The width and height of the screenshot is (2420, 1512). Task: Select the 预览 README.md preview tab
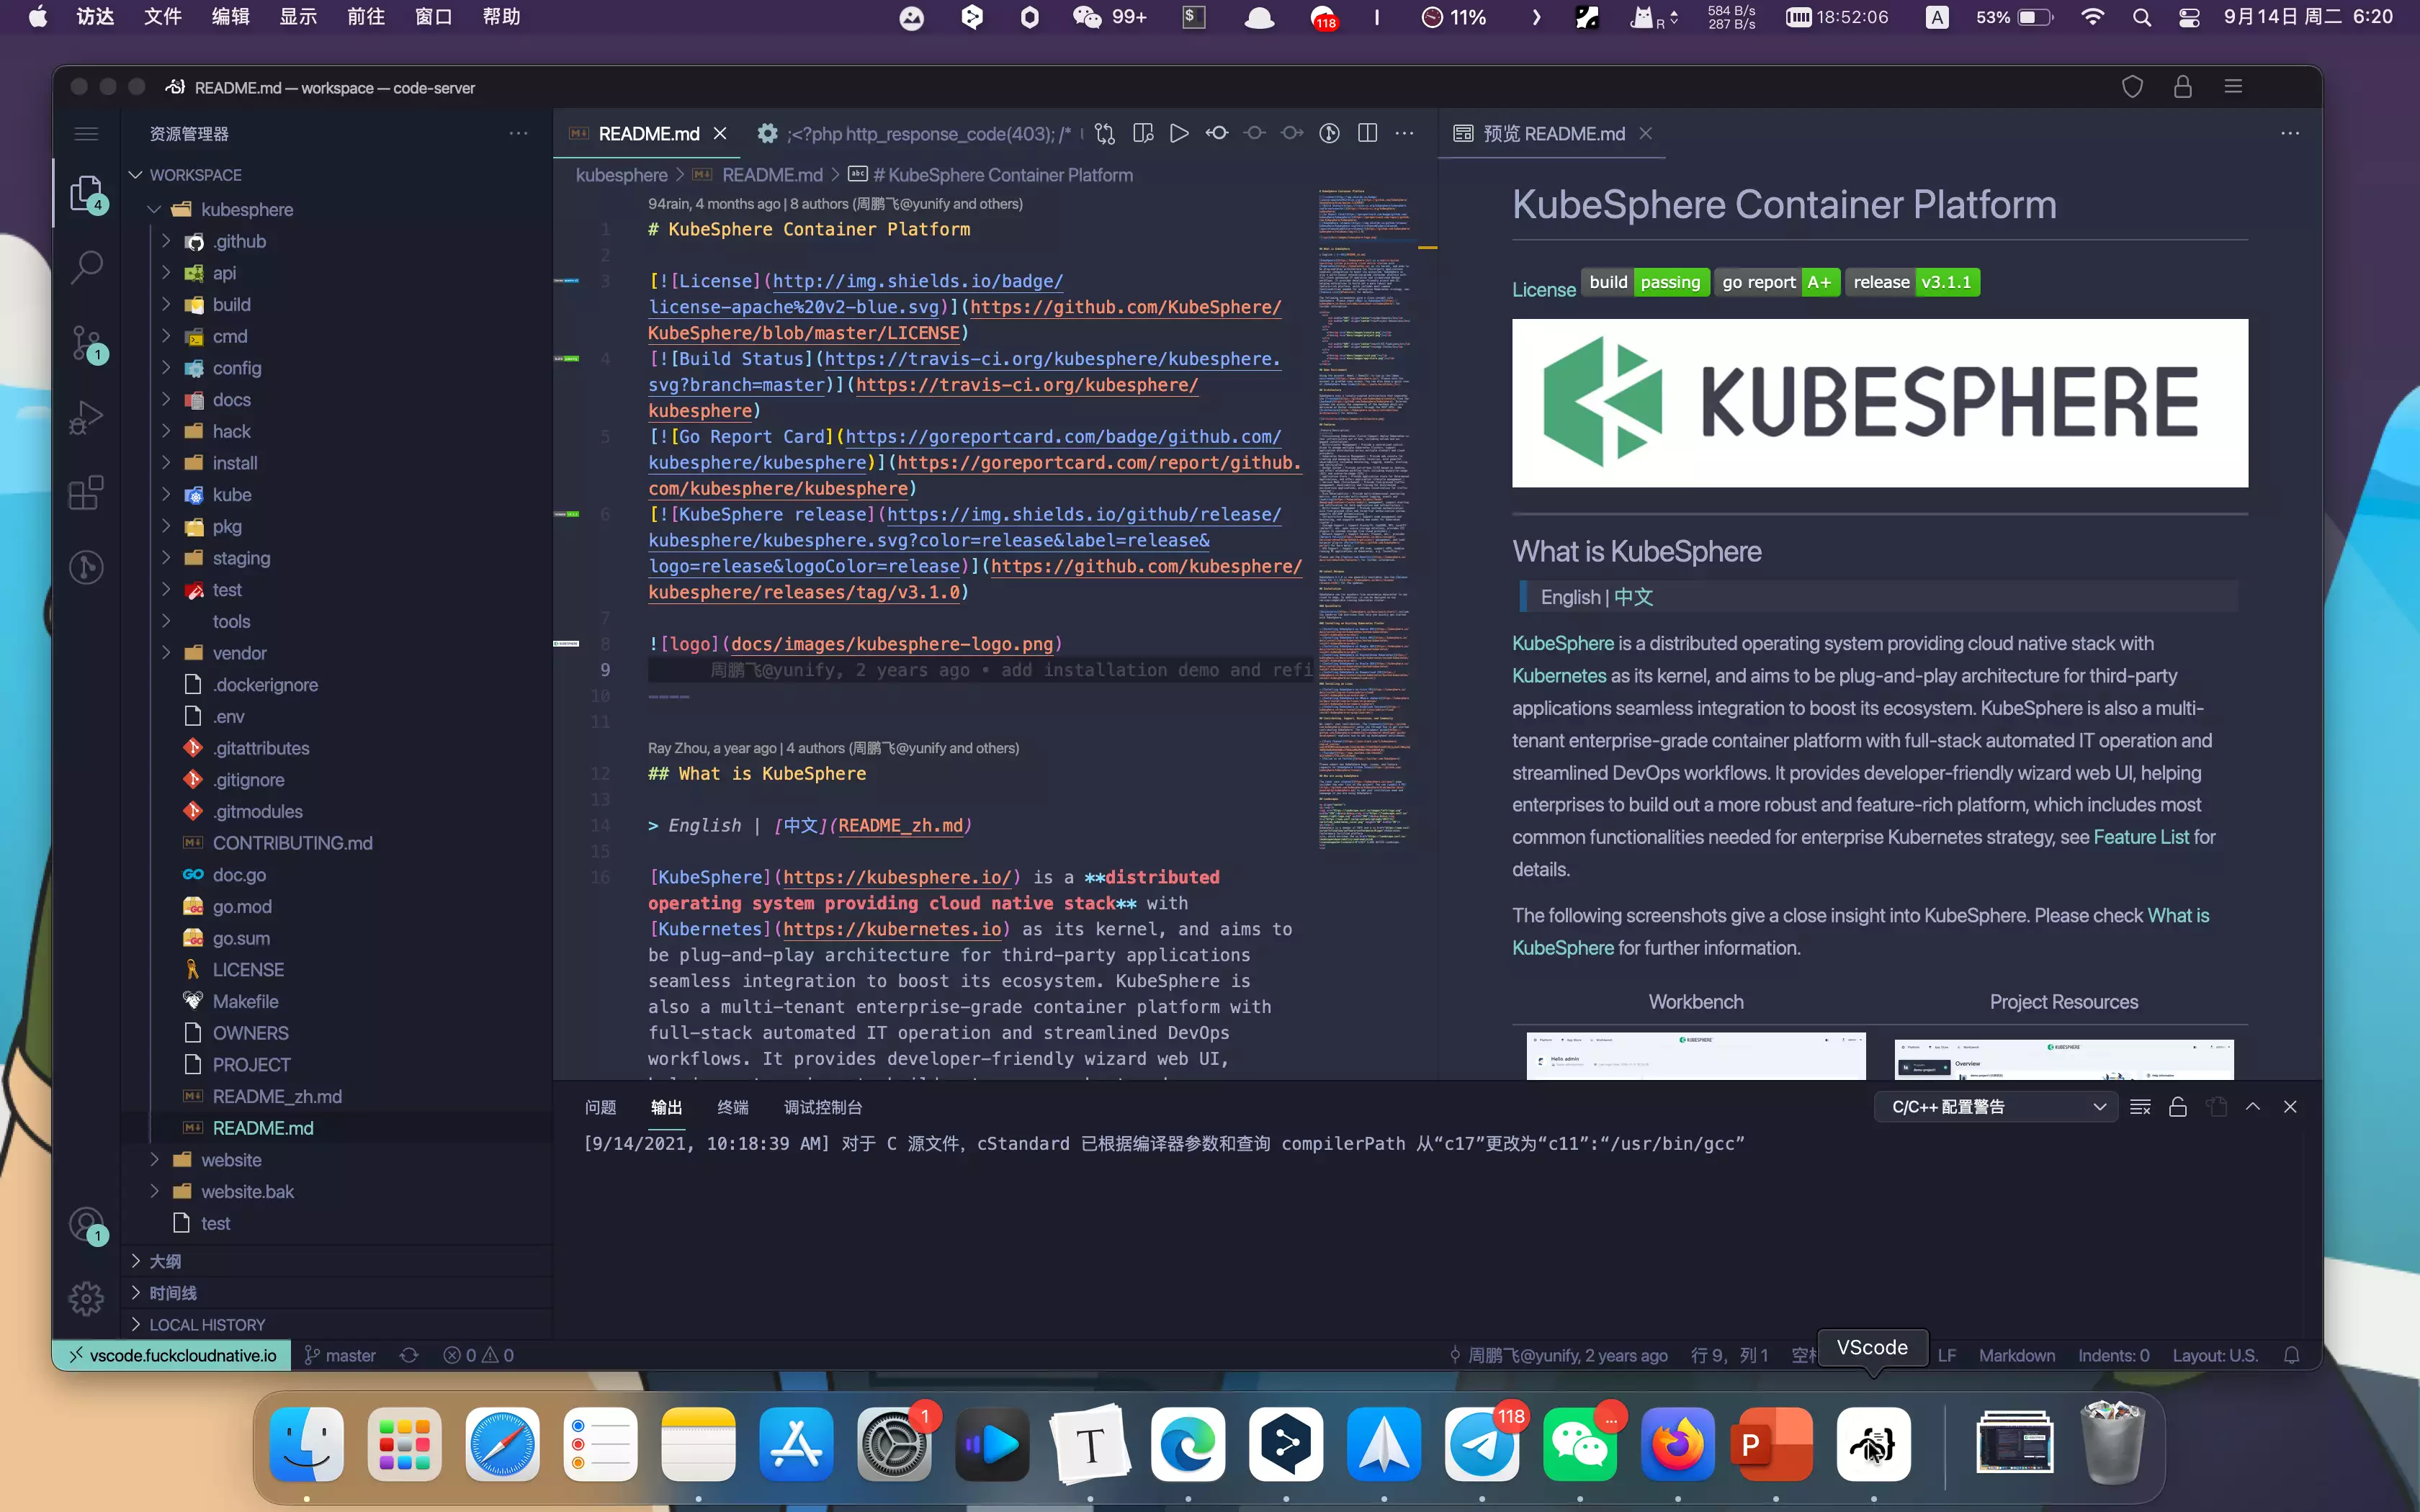click(x=1553, y=133)
